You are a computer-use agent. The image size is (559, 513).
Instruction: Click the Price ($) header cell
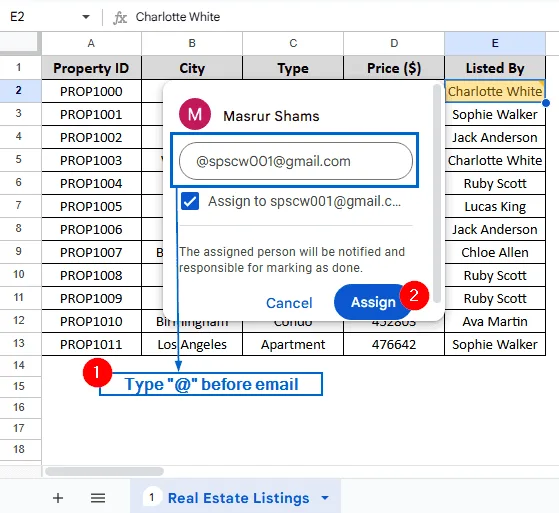click(x=394, y=68)
